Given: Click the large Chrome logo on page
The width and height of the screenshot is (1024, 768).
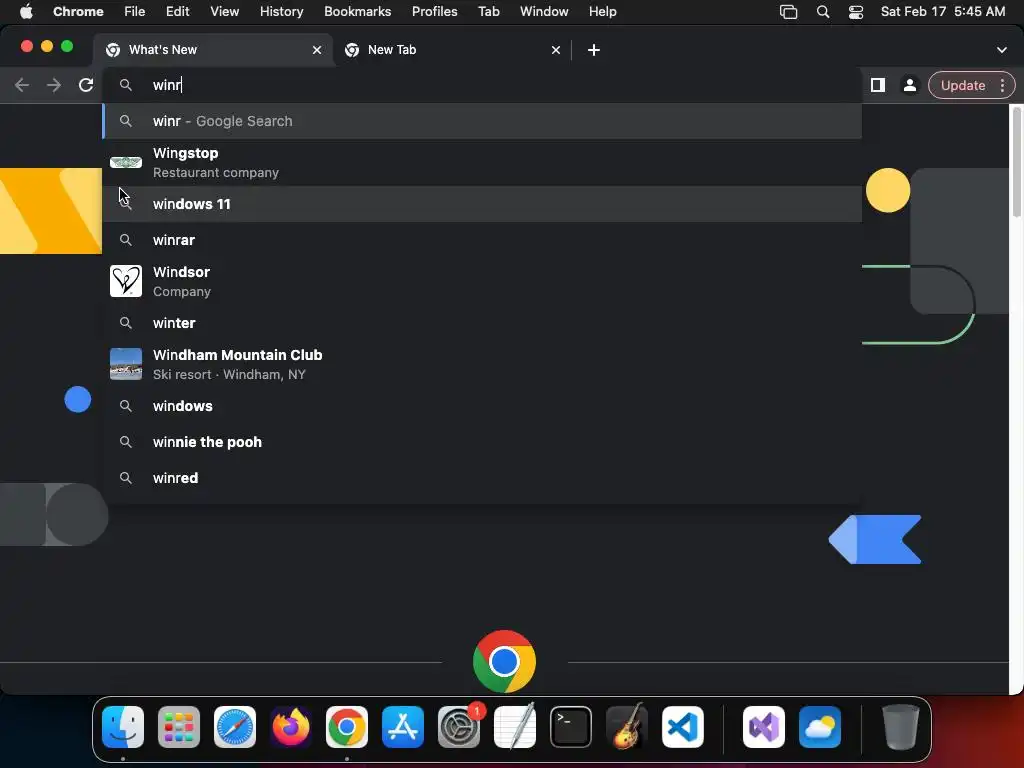Looking at the screenshot, I should pos(504,661).
